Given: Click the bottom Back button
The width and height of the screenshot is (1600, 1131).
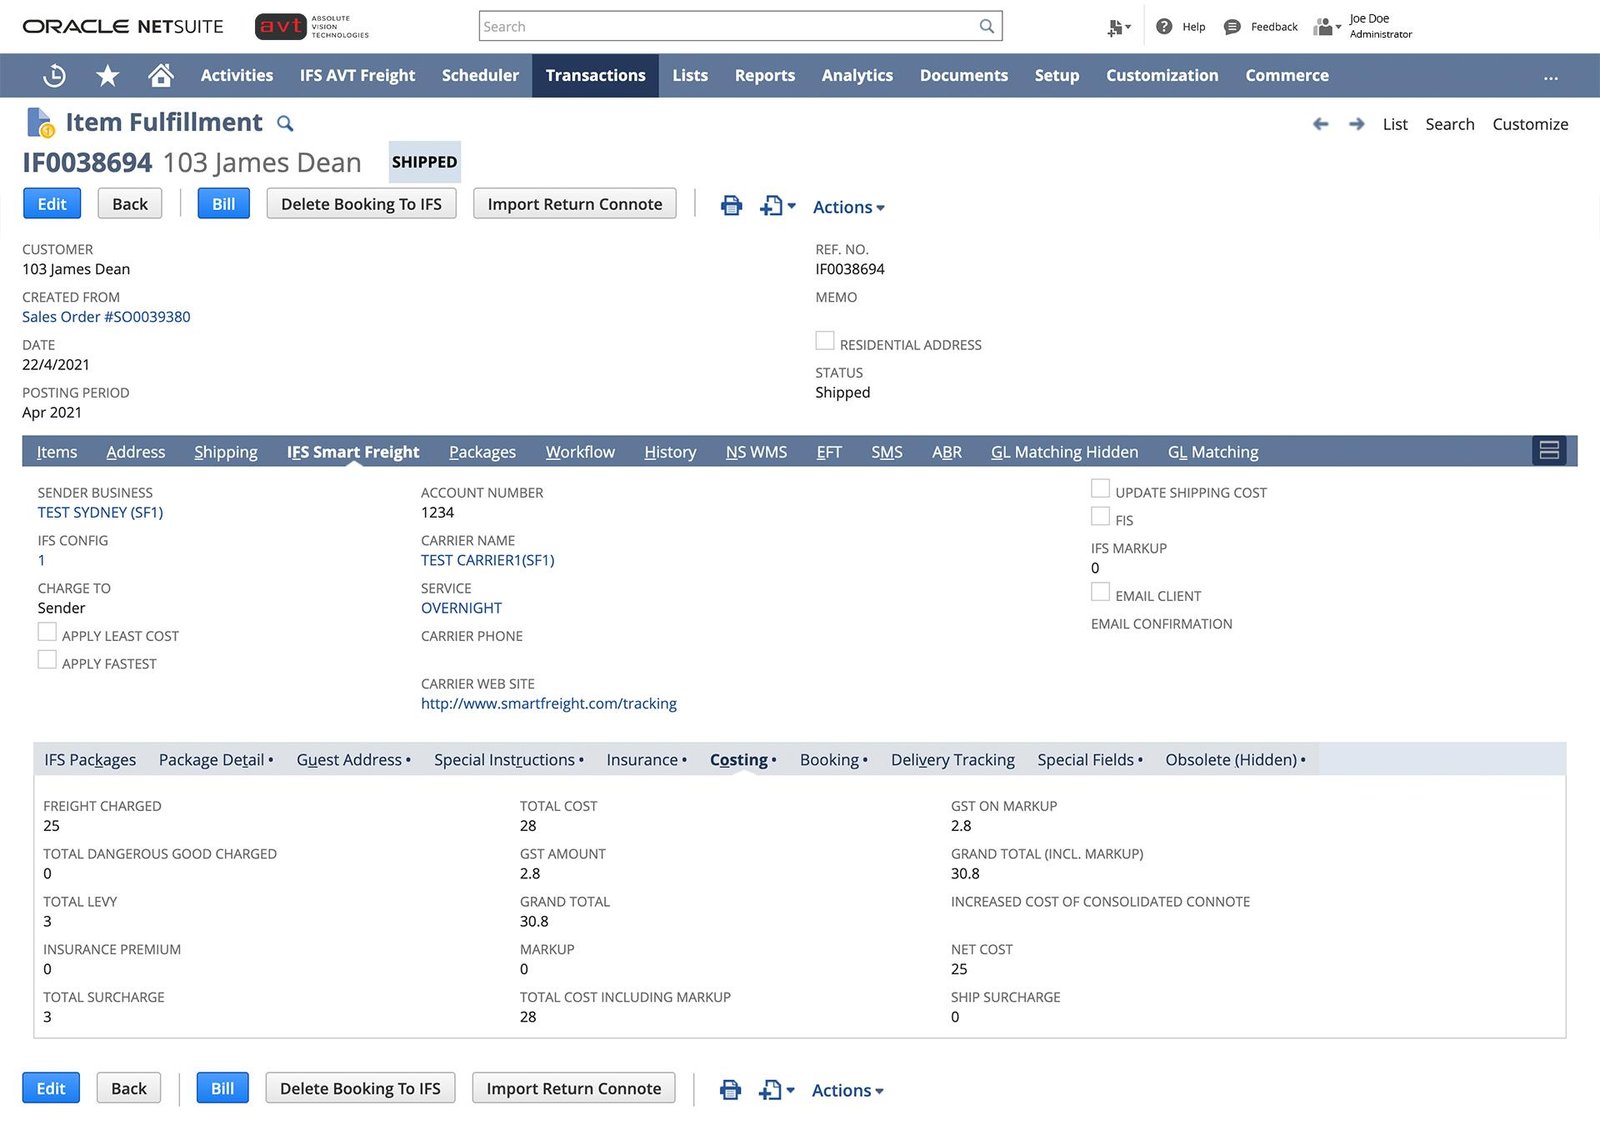Looking at the screenshot, I should pyautogui.click(x=129, y=1088).
